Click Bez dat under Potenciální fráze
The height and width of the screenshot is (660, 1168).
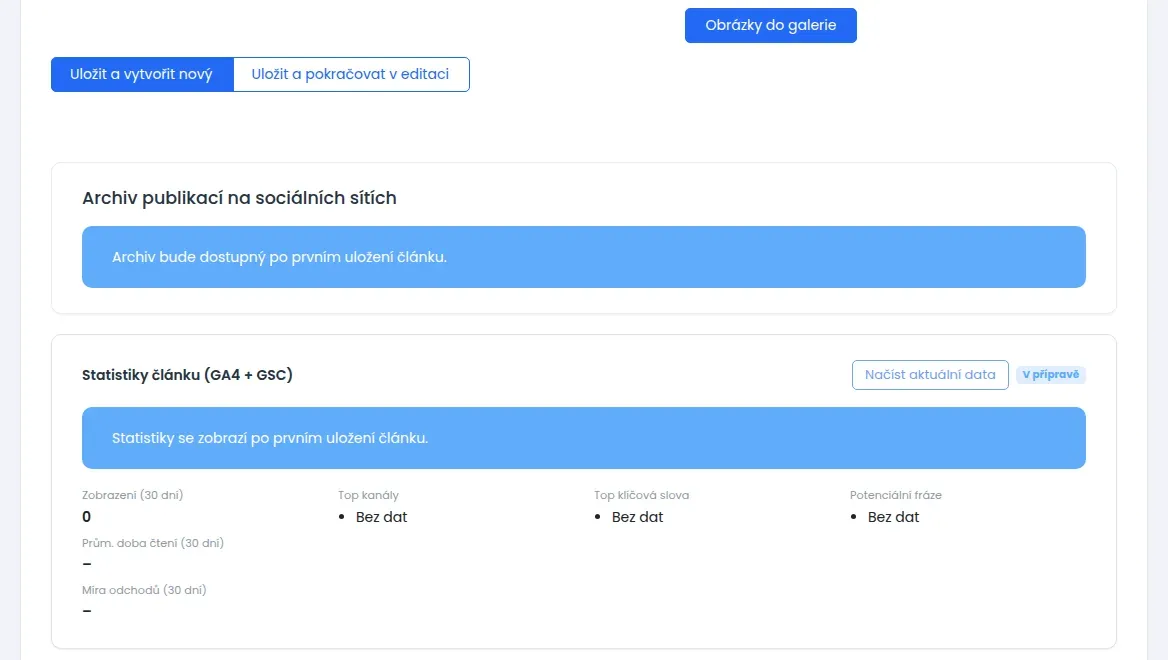[x=893, y=517]
